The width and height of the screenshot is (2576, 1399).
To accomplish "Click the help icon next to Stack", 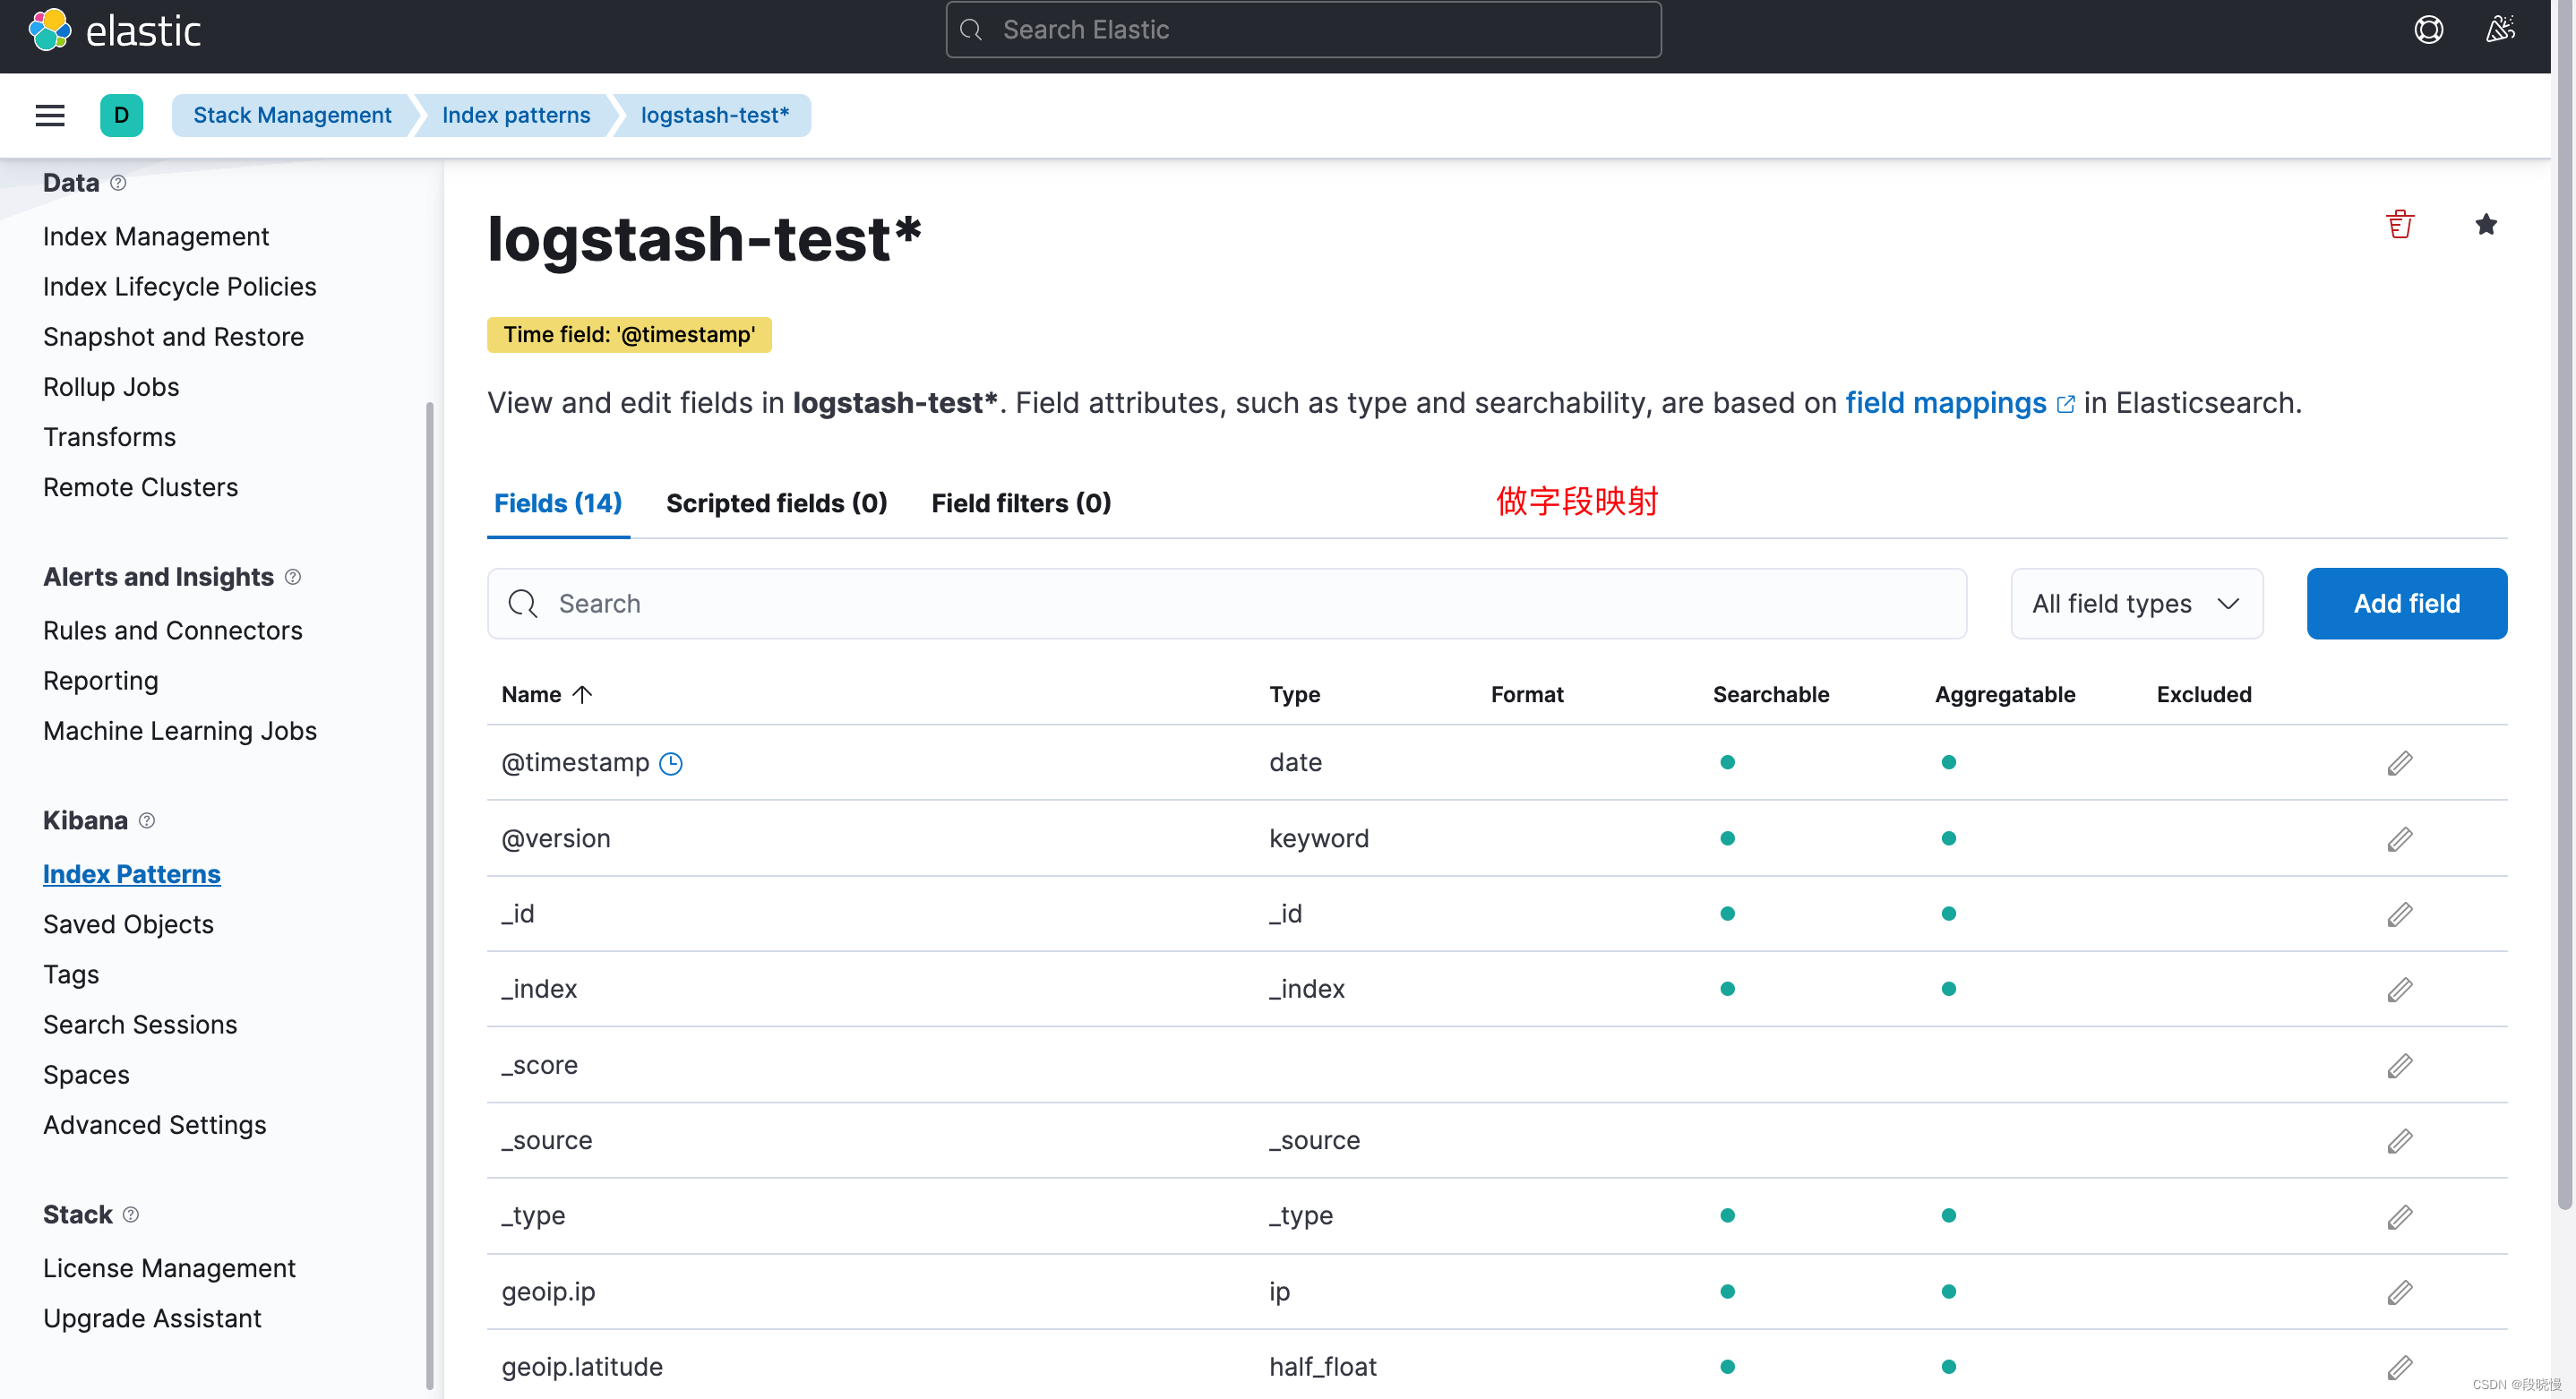I will tap(131, 1215).
